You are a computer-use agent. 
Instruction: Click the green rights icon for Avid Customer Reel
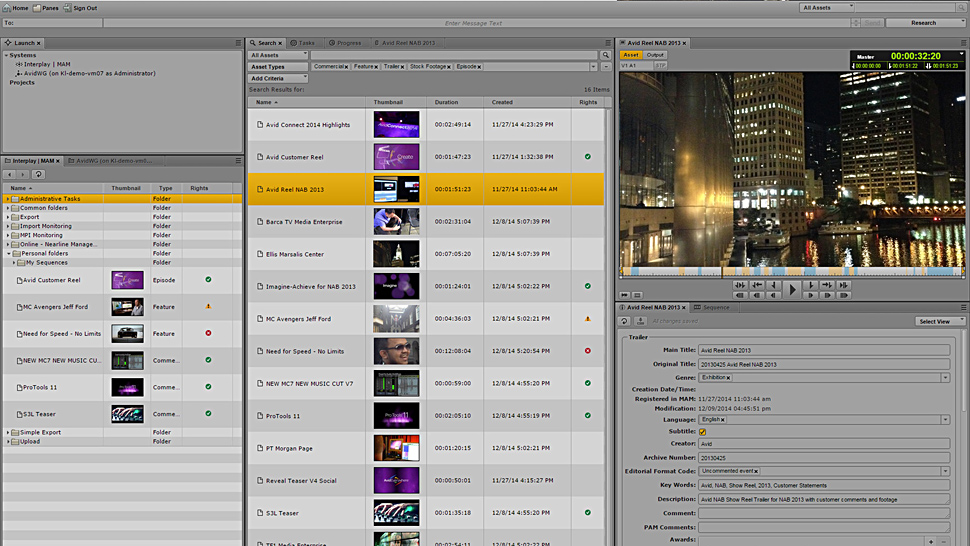[x=588, y=157]
